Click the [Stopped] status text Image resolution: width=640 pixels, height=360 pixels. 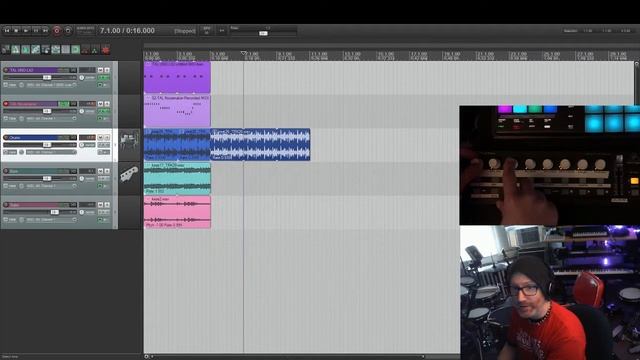(185, 31)
